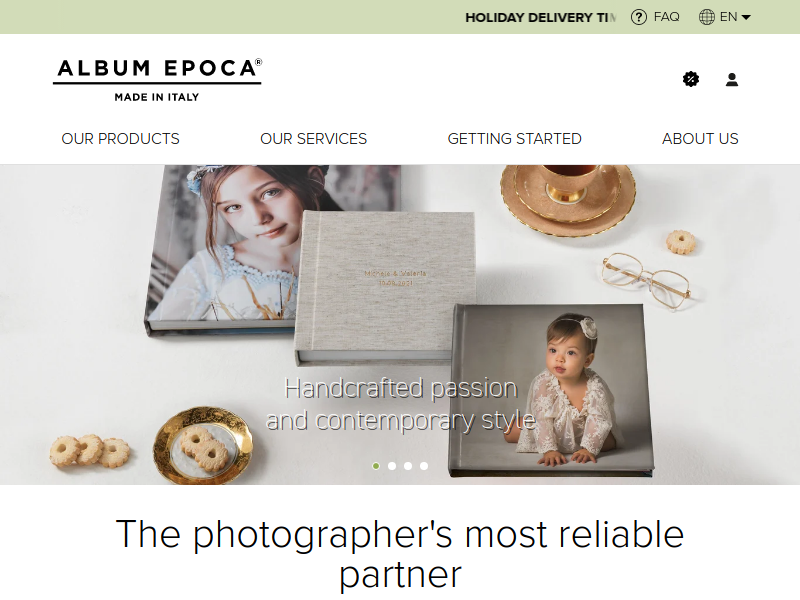Click the FAQ question mark icon
This screenshot has width=800, height=600.
[638, 17]
